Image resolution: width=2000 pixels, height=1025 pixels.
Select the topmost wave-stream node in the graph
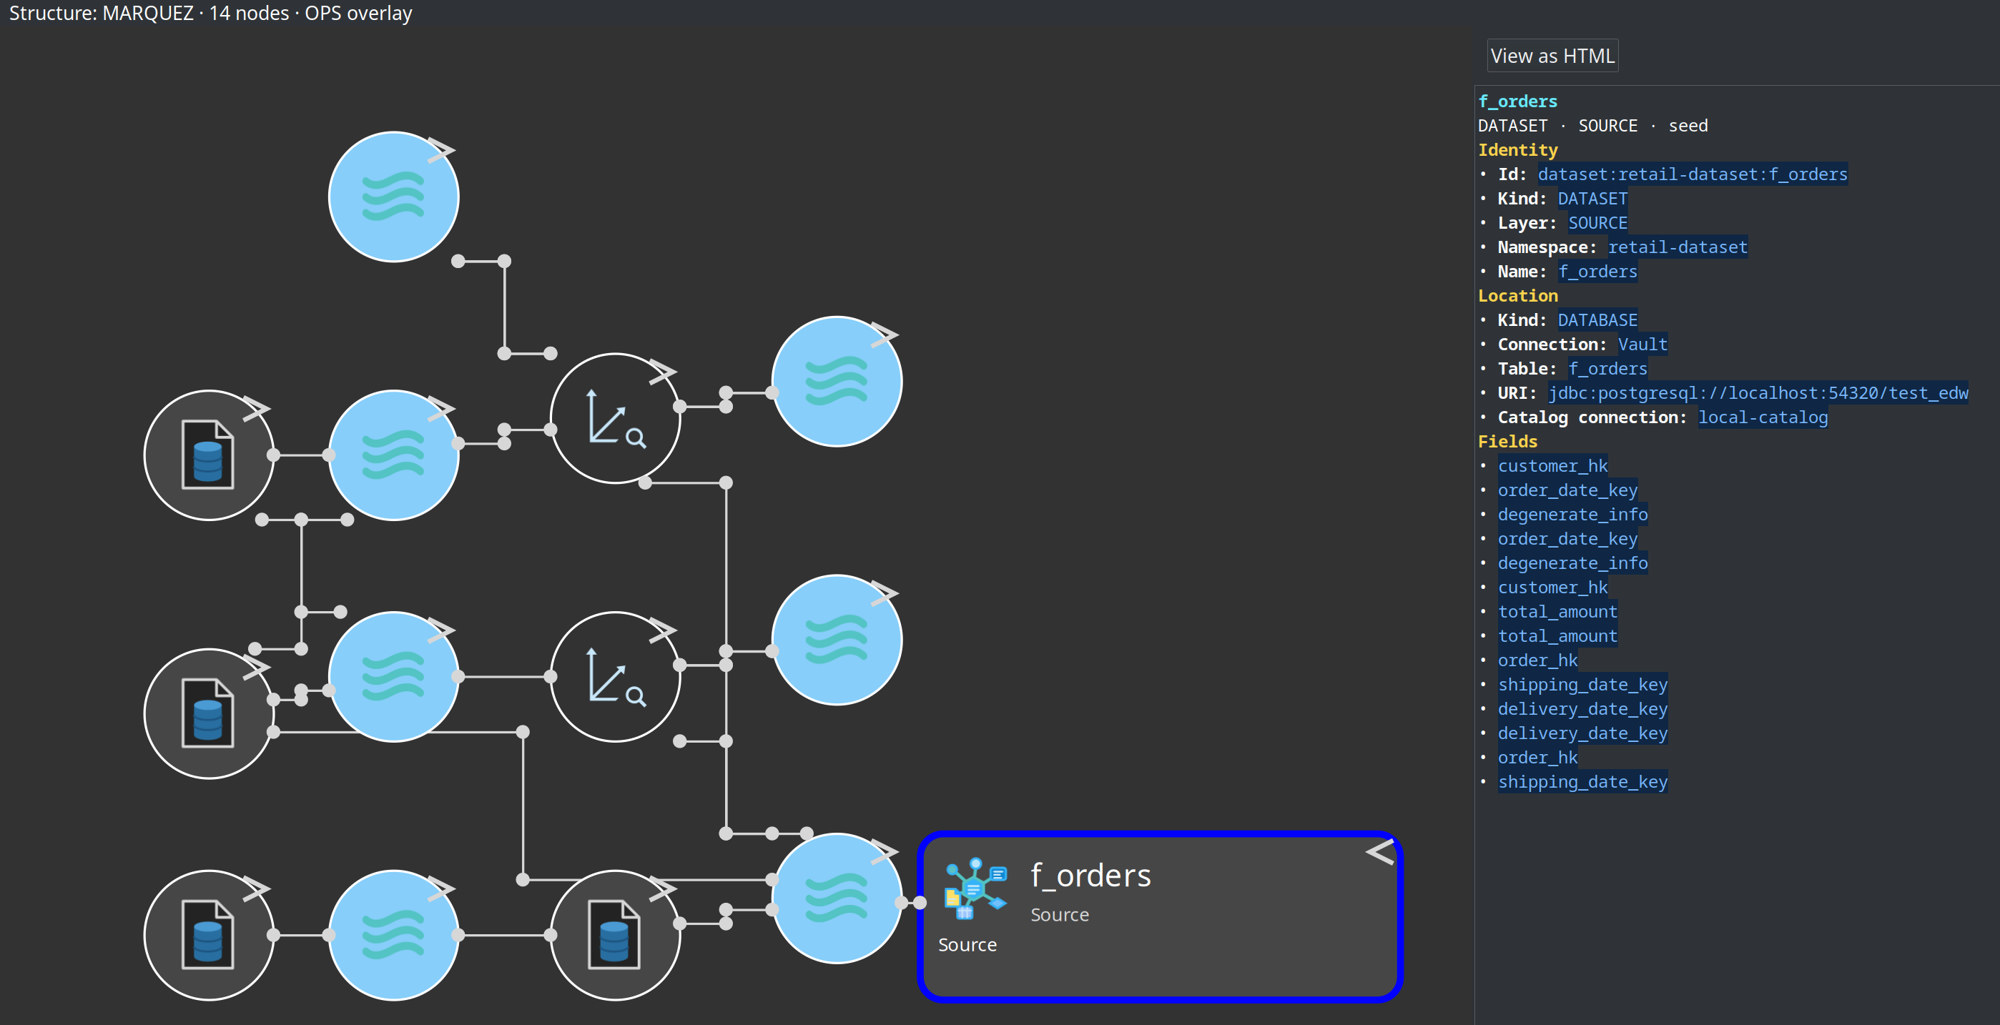pos(394,197)
